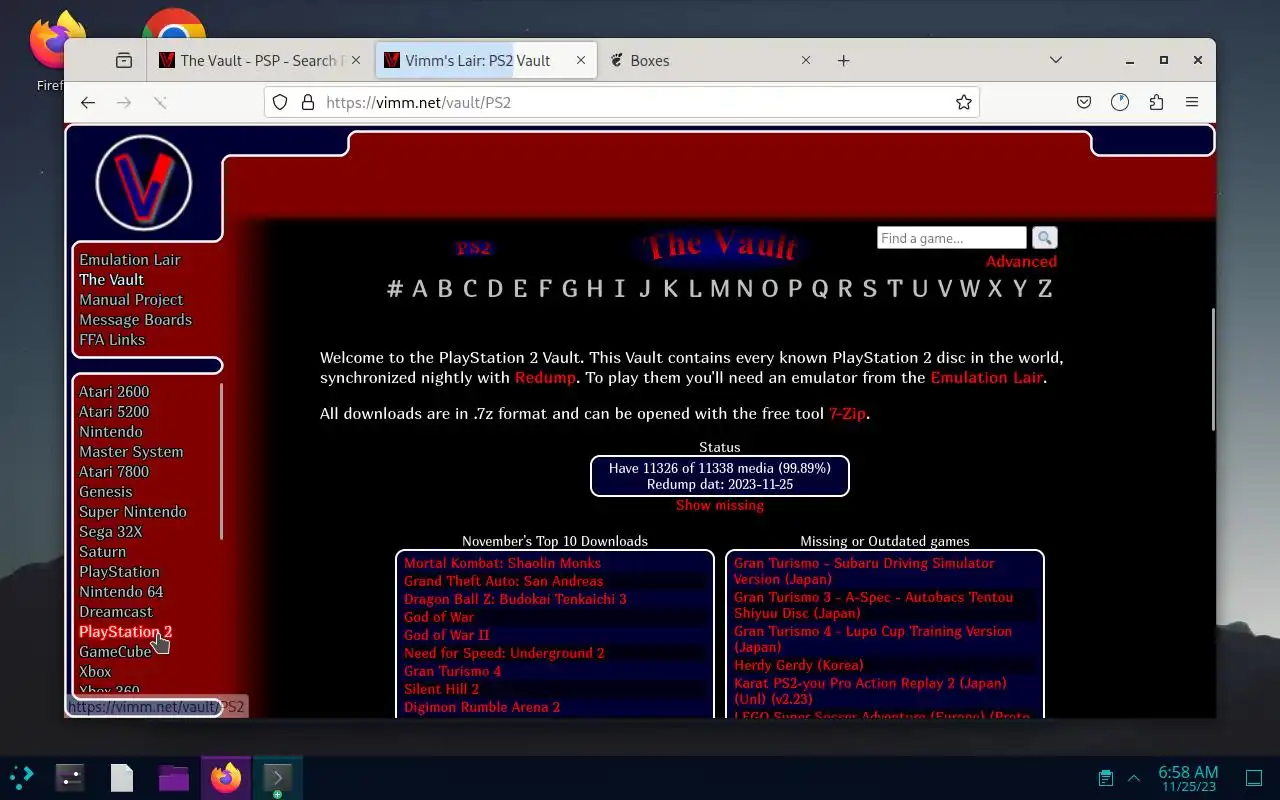Open Gran Turismo 4 download link

tap(453, 671)
